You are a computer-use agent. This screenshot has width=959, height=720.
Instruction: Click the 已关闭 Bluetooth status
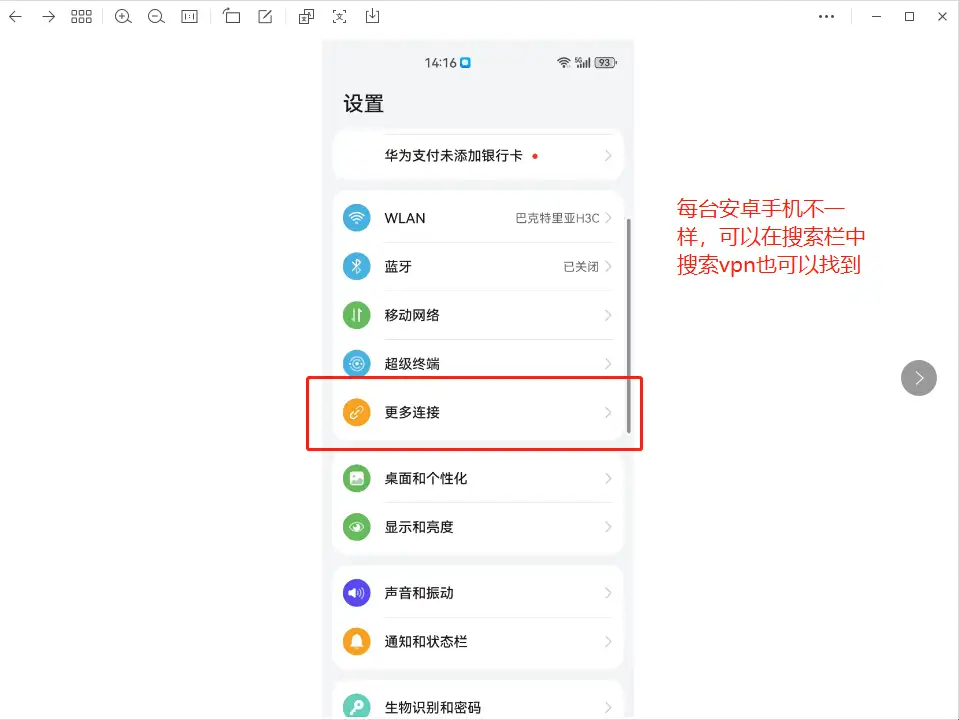(581, 267)
